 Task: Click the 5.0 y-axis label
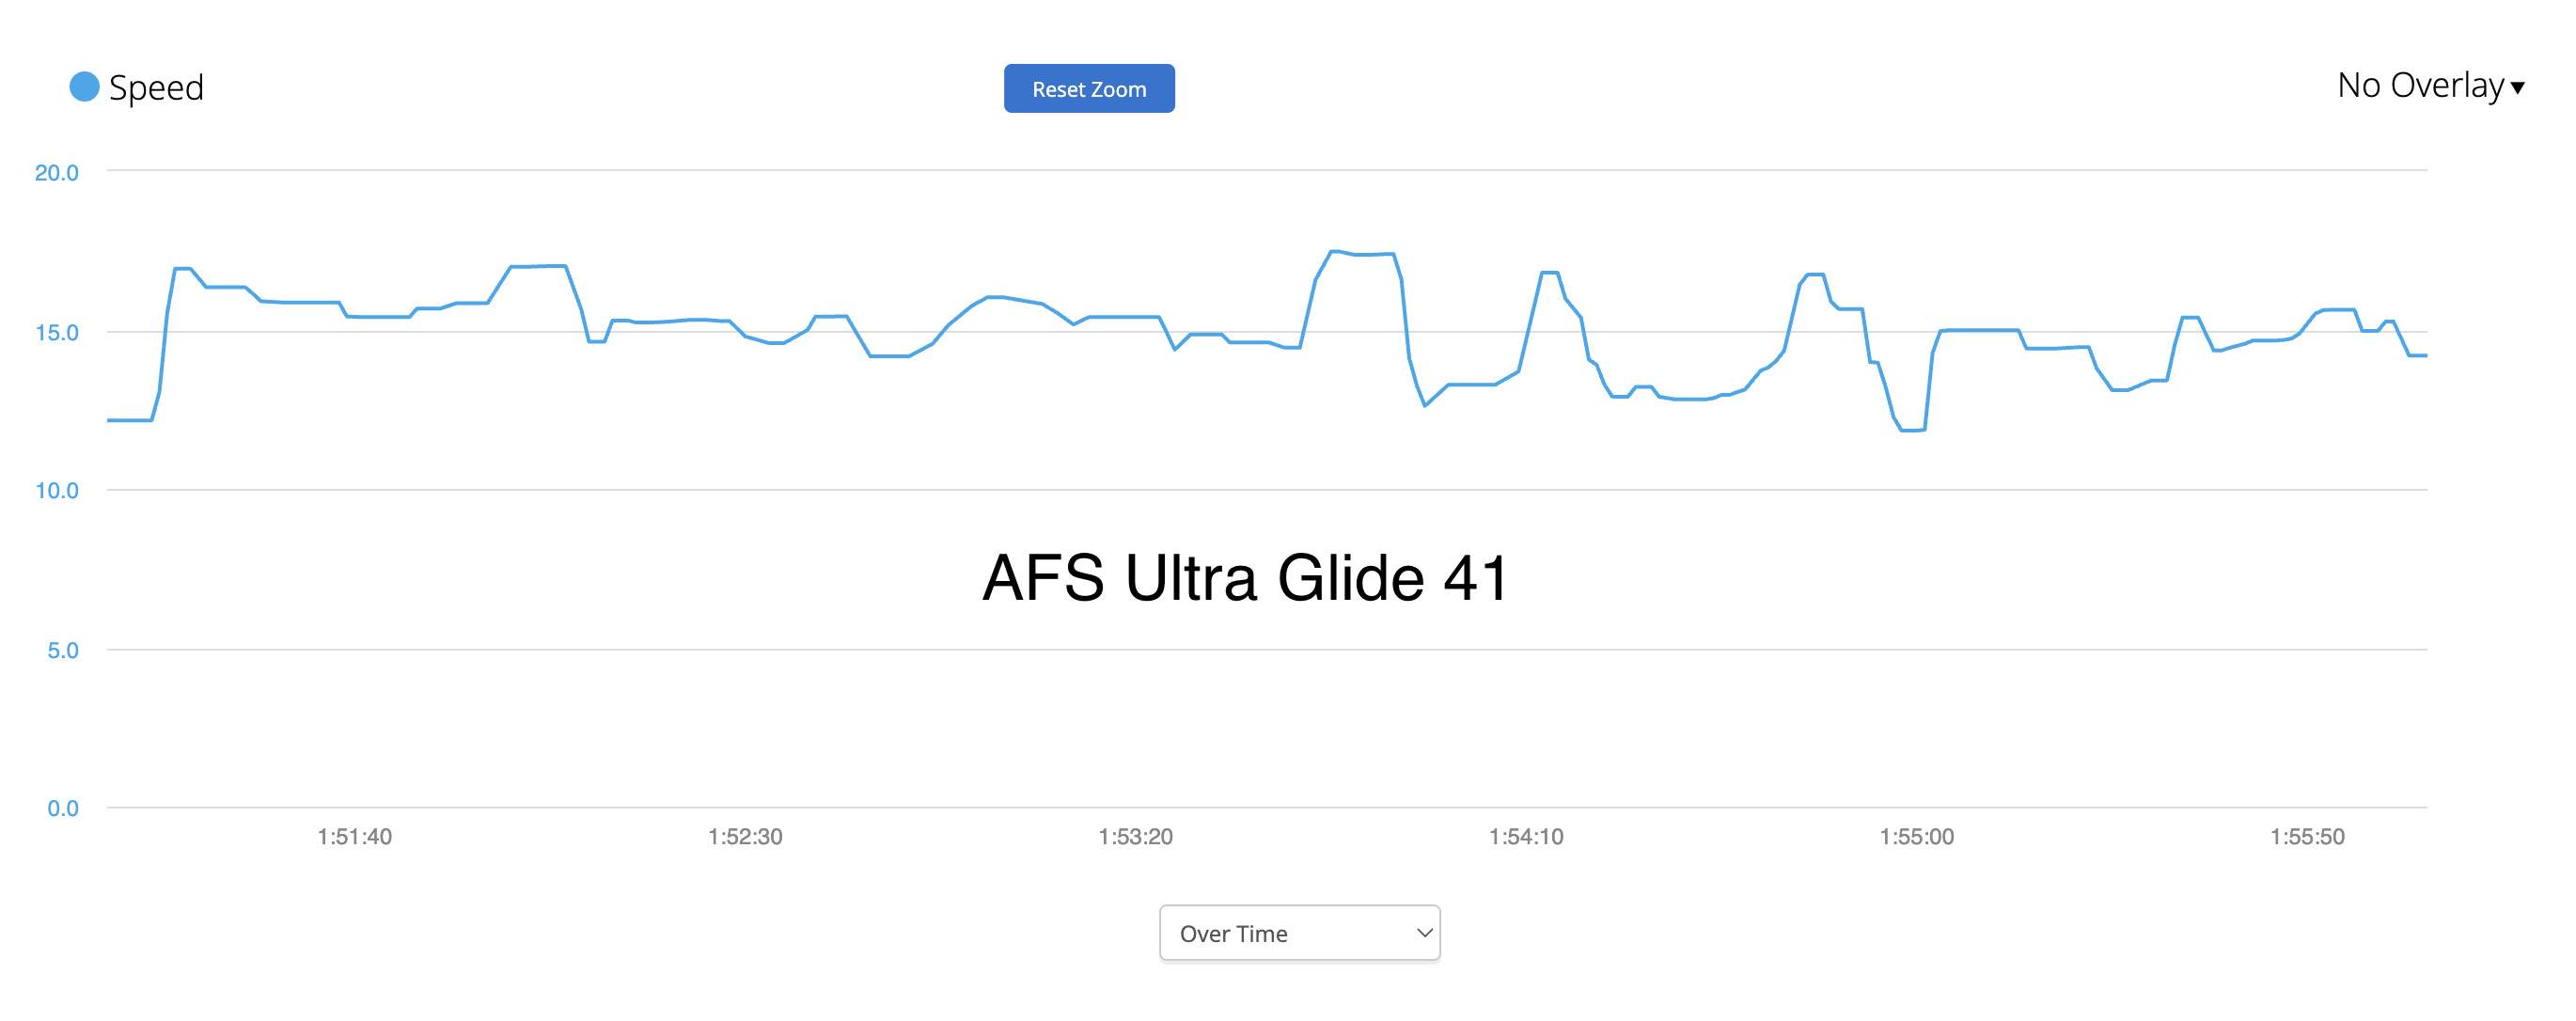point(62,651)
